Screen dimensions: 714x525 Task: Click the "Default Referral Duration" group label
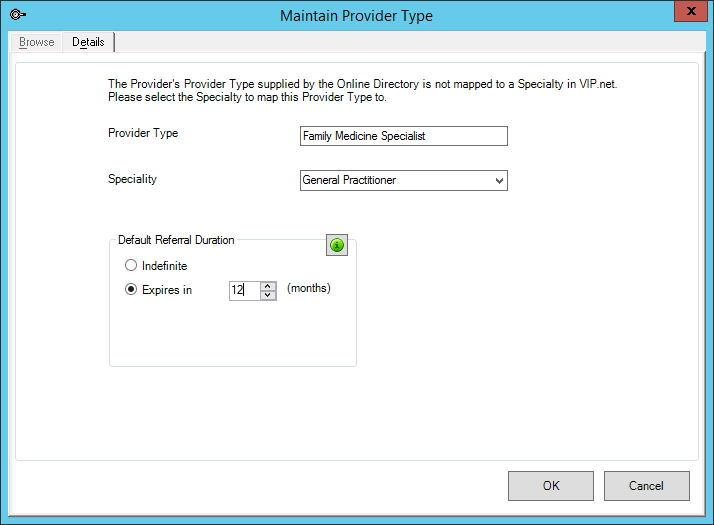(x=176, y=240)
